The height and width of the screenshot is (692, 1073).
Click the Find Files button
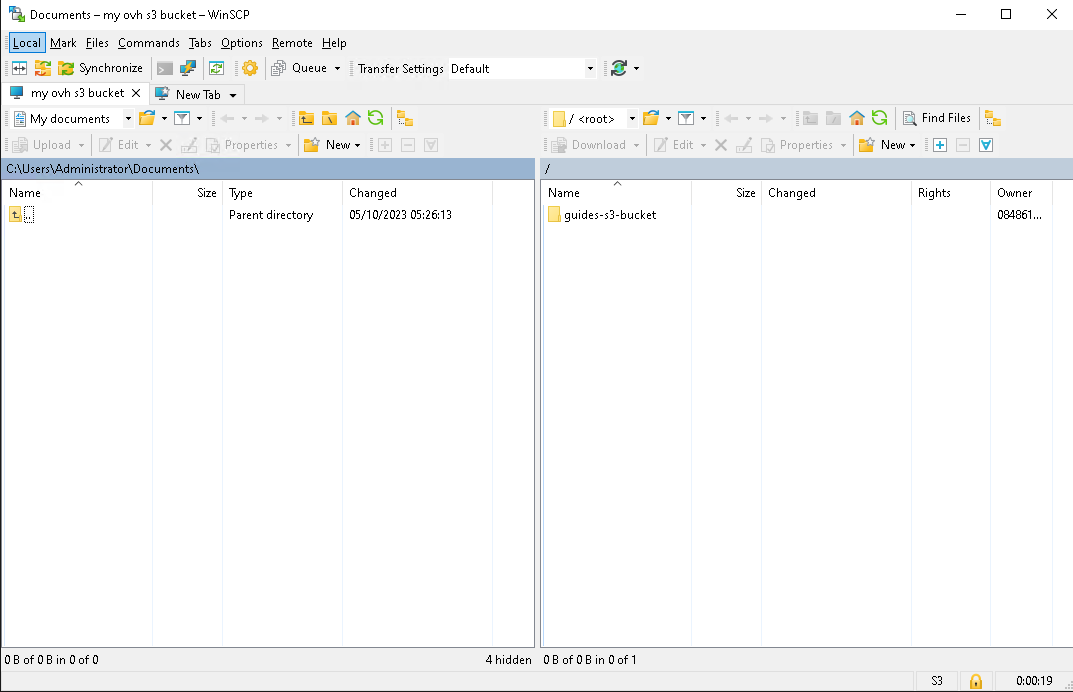pyautogui.click(x=937, y=118)
